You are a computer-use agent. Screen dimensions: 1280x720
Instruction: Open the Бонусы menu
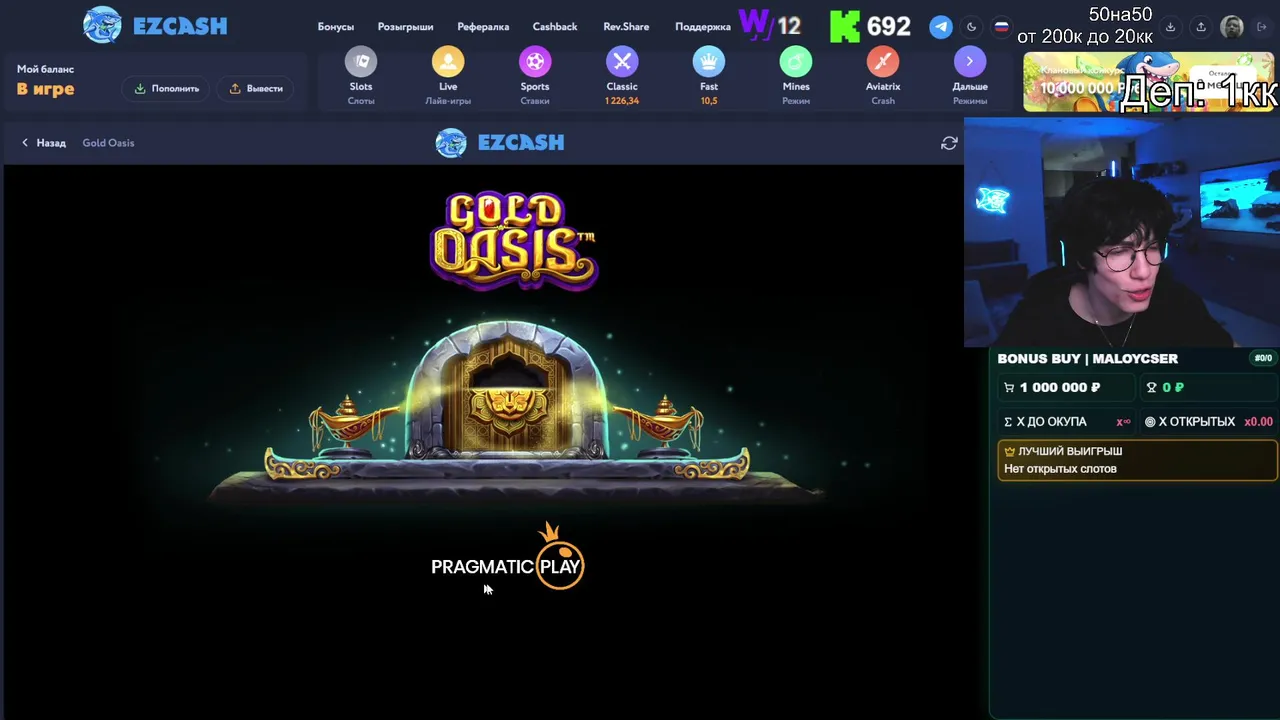point(336,27)
